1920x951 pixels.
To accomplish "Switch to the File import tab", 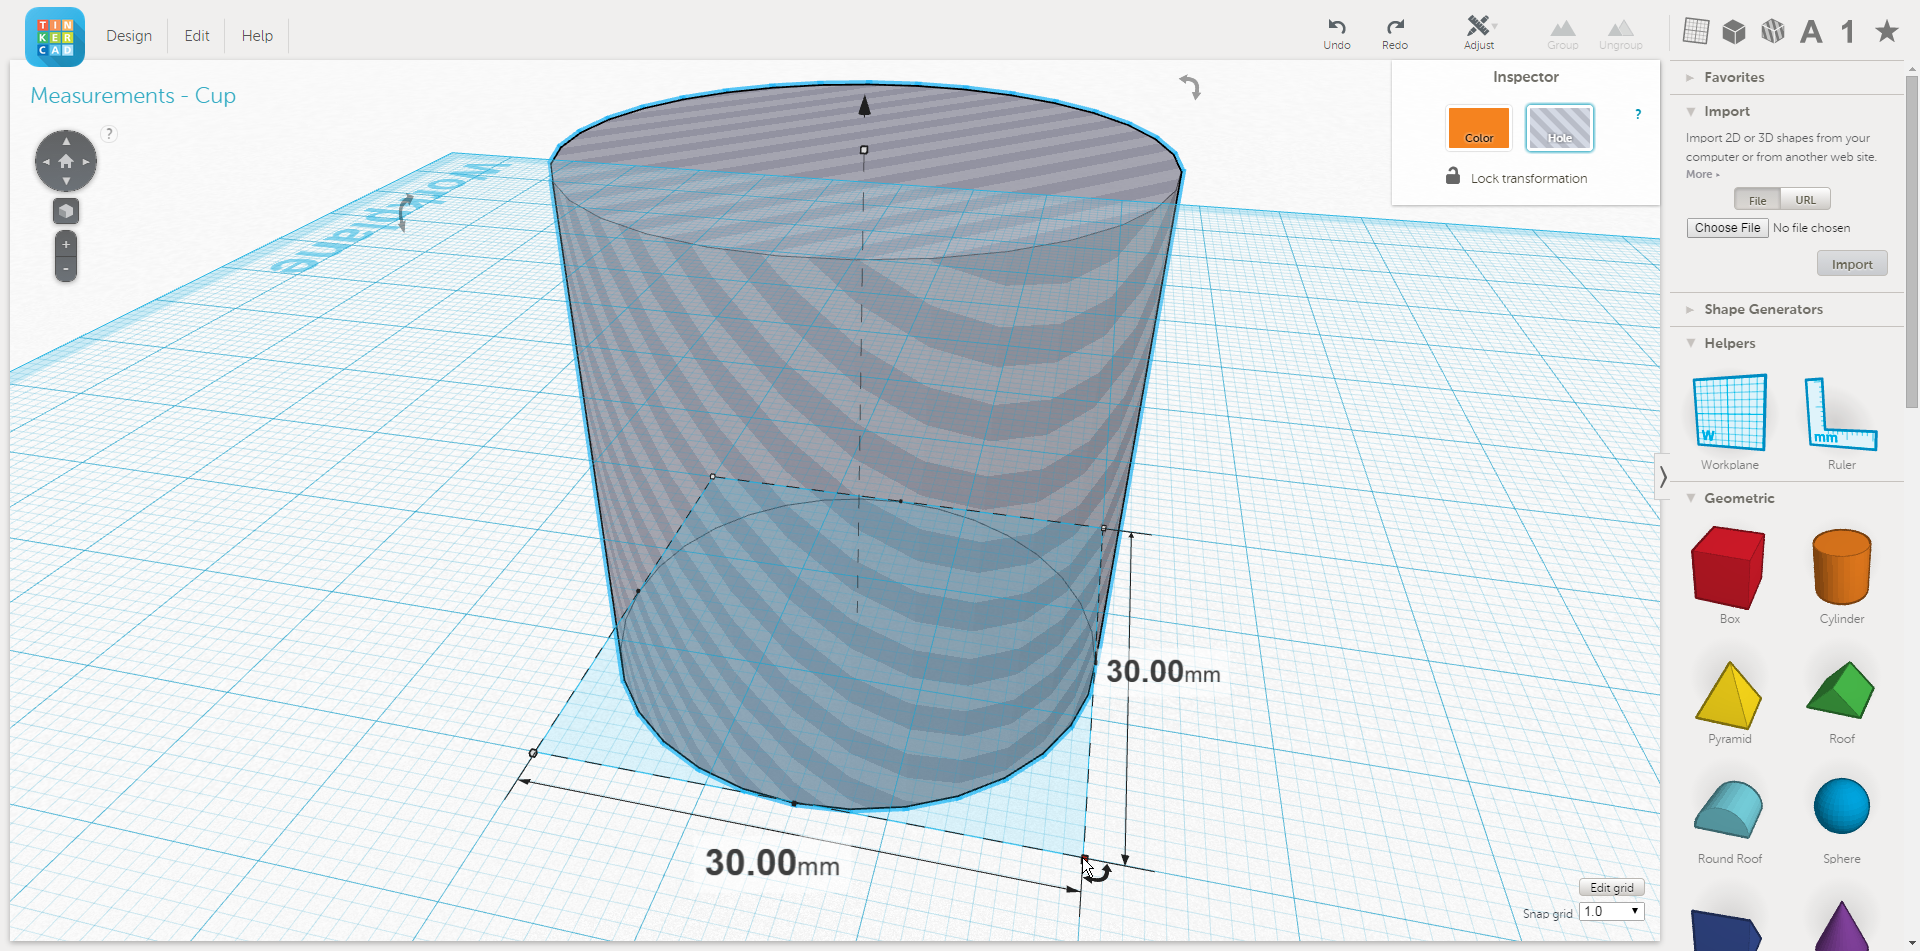I will (x=1757, y=200).
